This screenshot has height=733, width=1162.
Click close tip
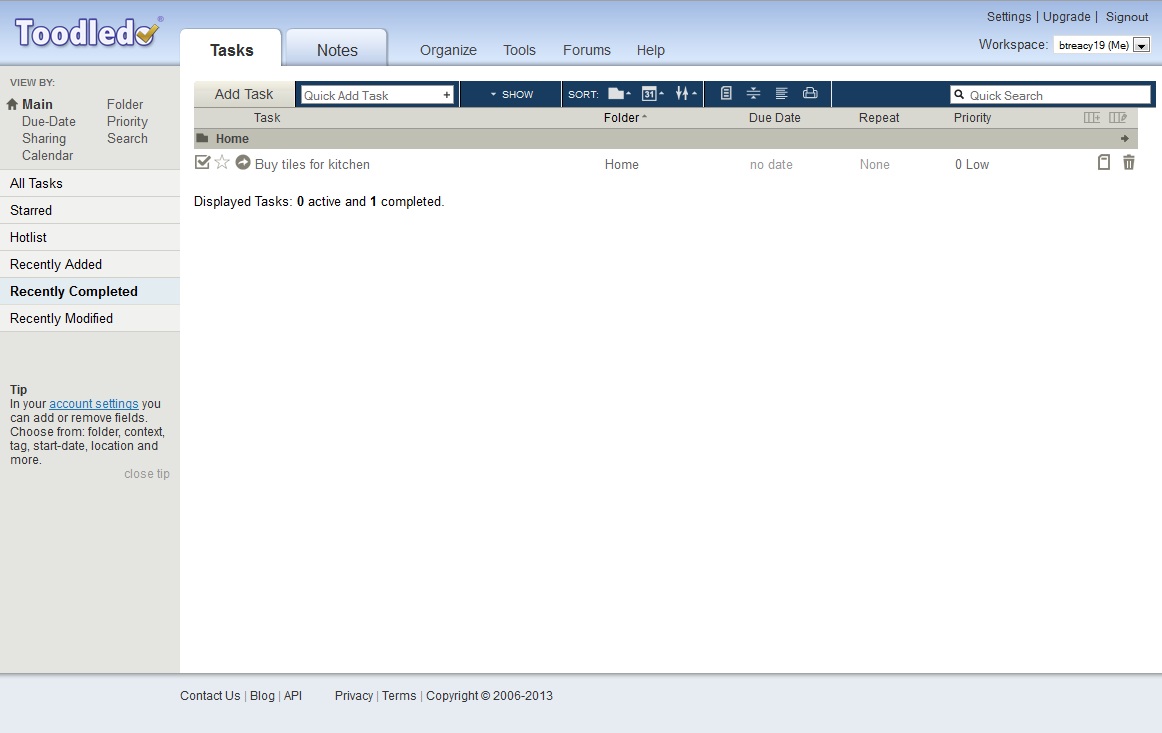pyautogui.click(x=147, y=474)
